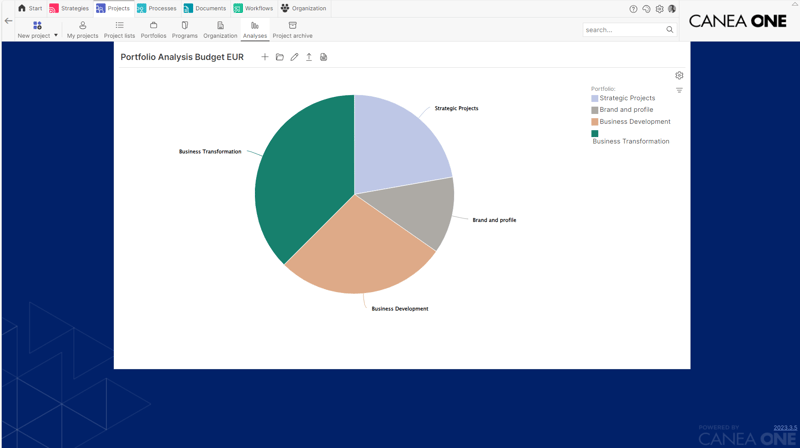The image size is (800, 448).
Task: Click the 'Business Transformation' chart label
Action: pos(210,152)
